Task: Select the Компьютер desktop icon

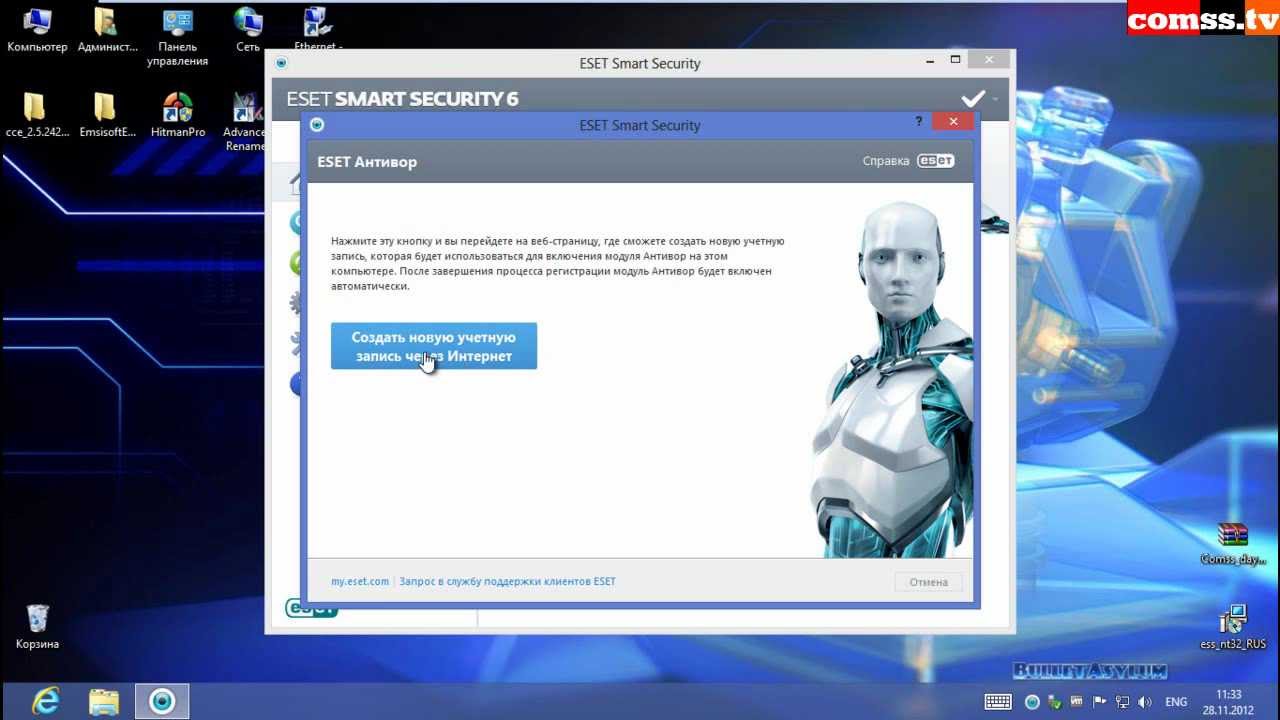Action: click(37, 30)
